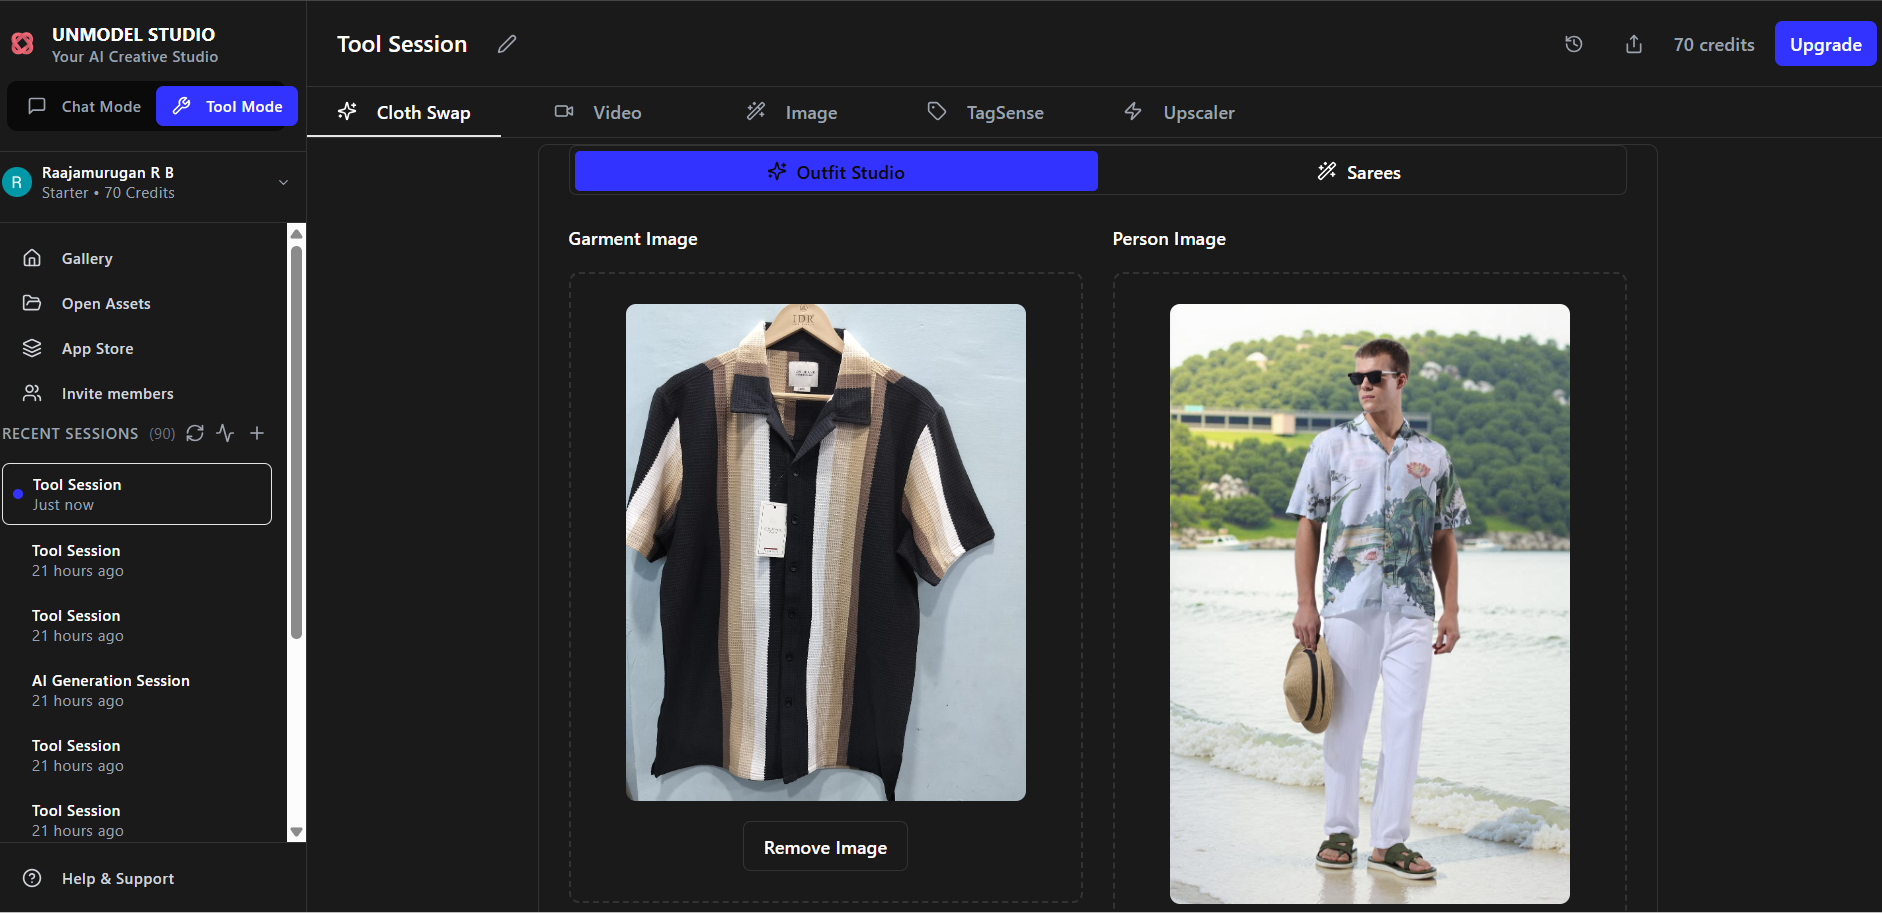Open session history via the clock icon
Viewport: 1882px width, 913px height.
[1573, 44]
